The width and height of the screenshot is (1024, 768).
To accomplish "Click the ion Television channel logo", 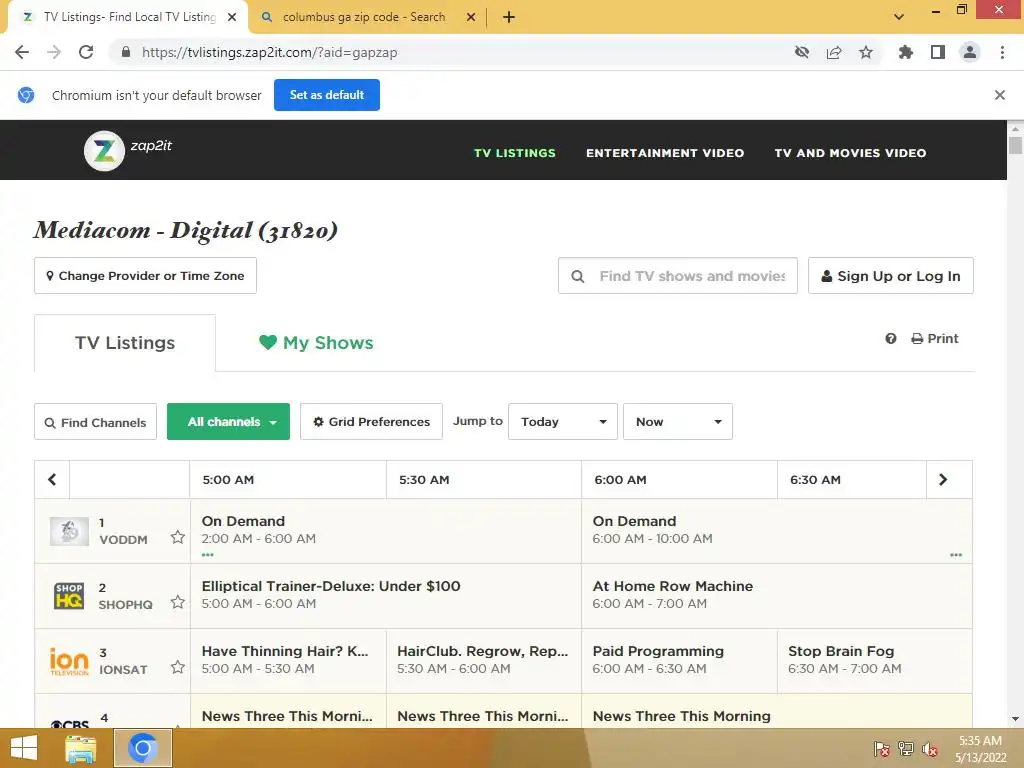I will [x=69, y=661].
